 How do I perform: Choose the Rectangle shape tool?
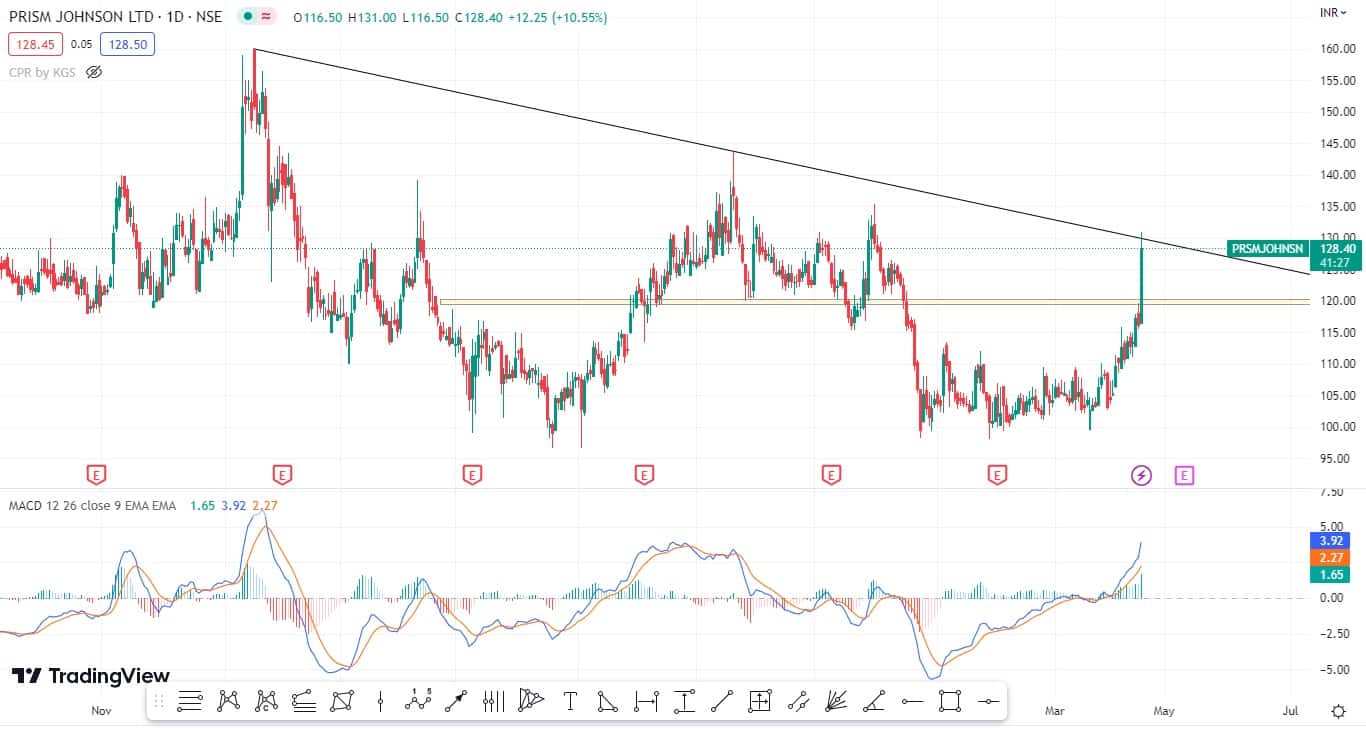point(950,701)
